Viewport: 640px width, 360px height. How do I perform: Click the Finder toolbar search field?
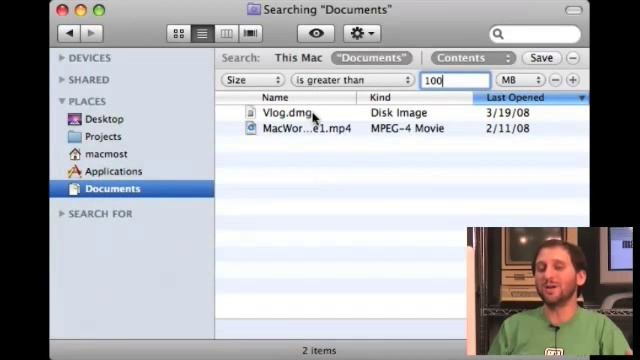point(535,34)
